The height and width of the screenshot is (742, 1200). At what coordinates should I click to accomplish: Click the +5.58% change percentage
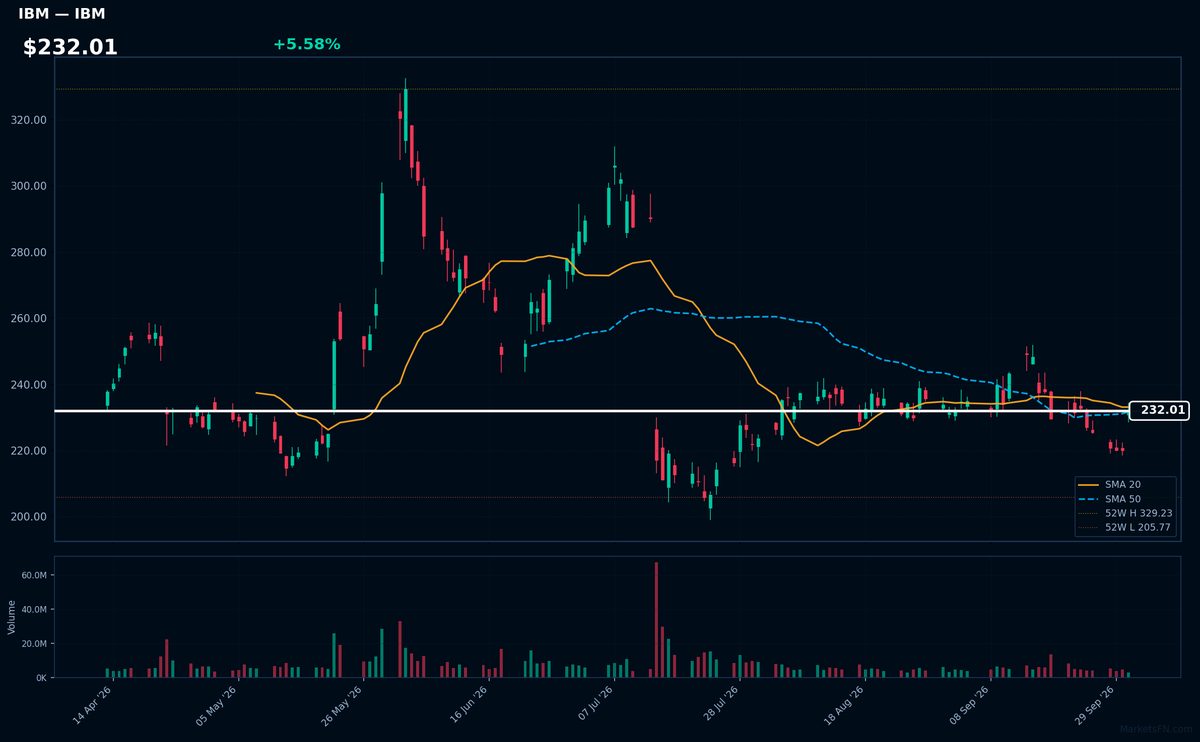307,44
